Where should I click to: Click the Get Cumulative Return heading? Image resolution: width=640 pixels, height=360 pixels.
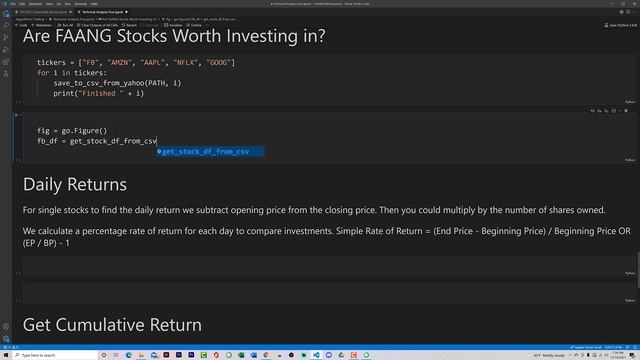click(112, 325)
